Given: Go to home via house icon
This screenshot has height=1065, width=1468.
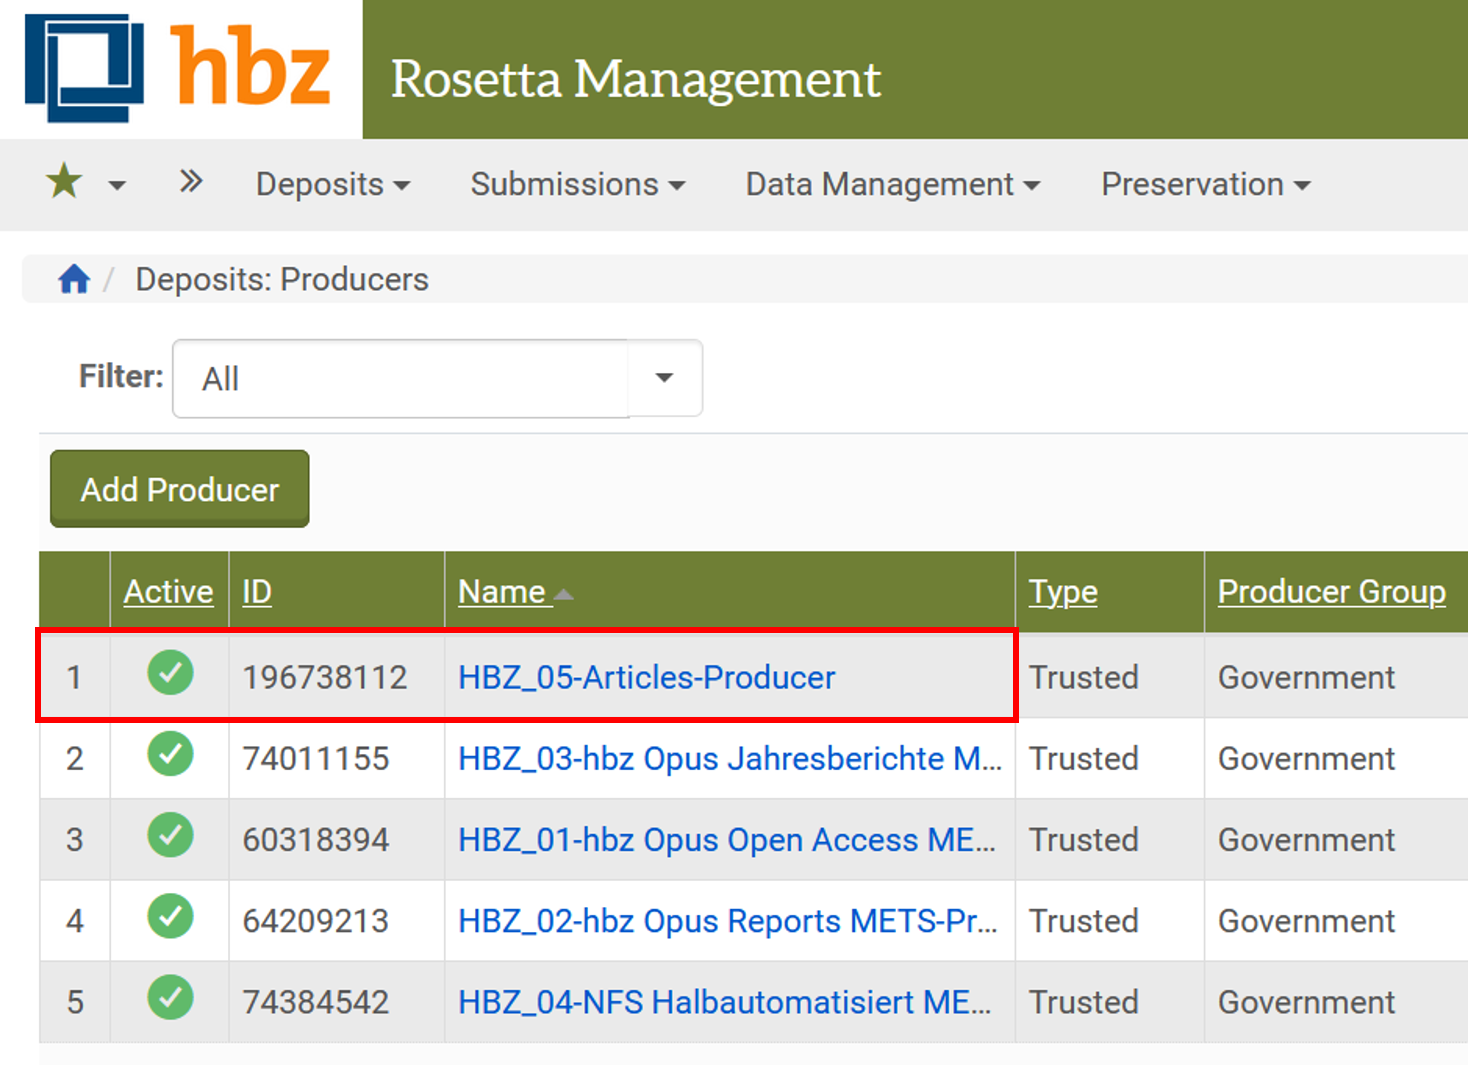Looking at the screenshot, I should click(x=74, y=279).
